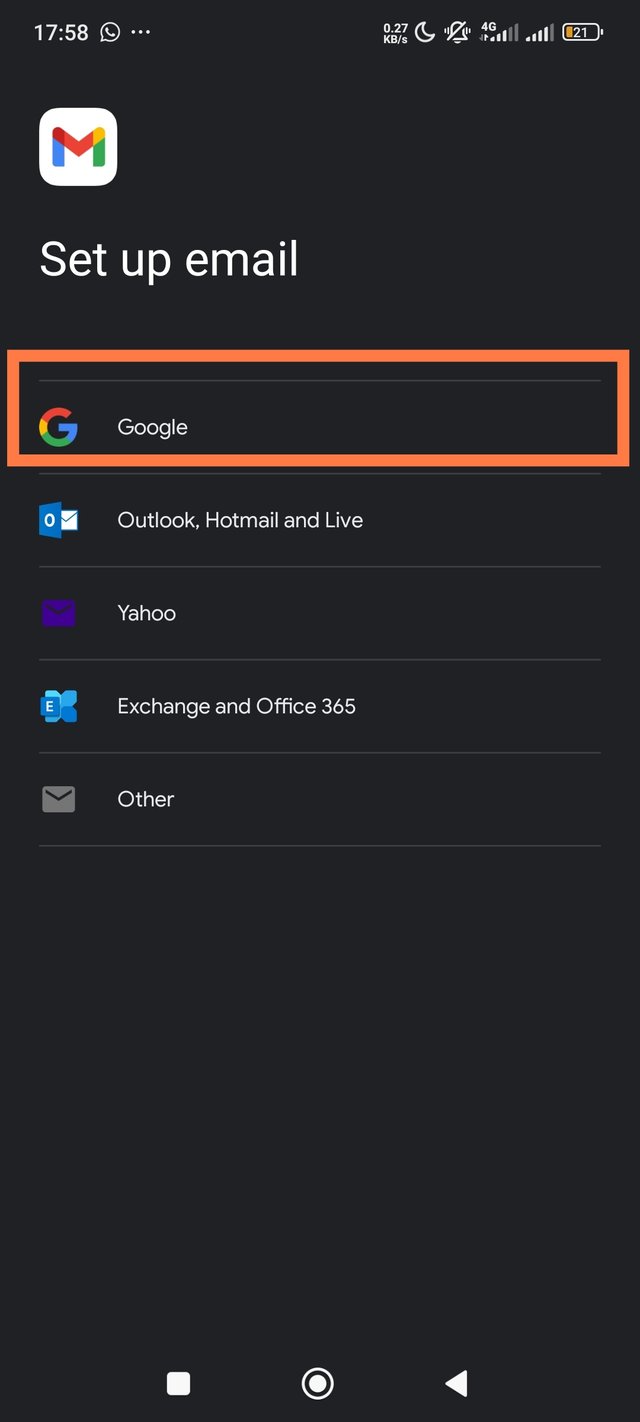Tap the do-not-disturb moon icon
The height and width of the screenshot is (1422, 640).
[425, 32]
